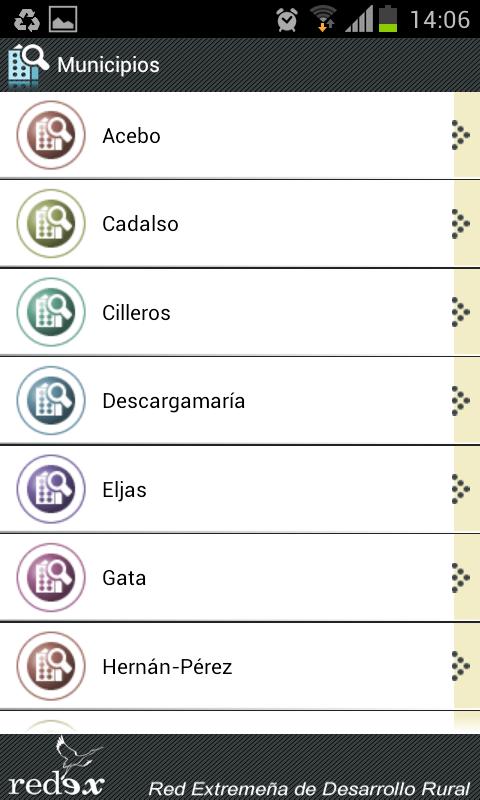
Task: Open Eljas via its dotted arrow
Action: pyautogui.click(x=461, y=489)
